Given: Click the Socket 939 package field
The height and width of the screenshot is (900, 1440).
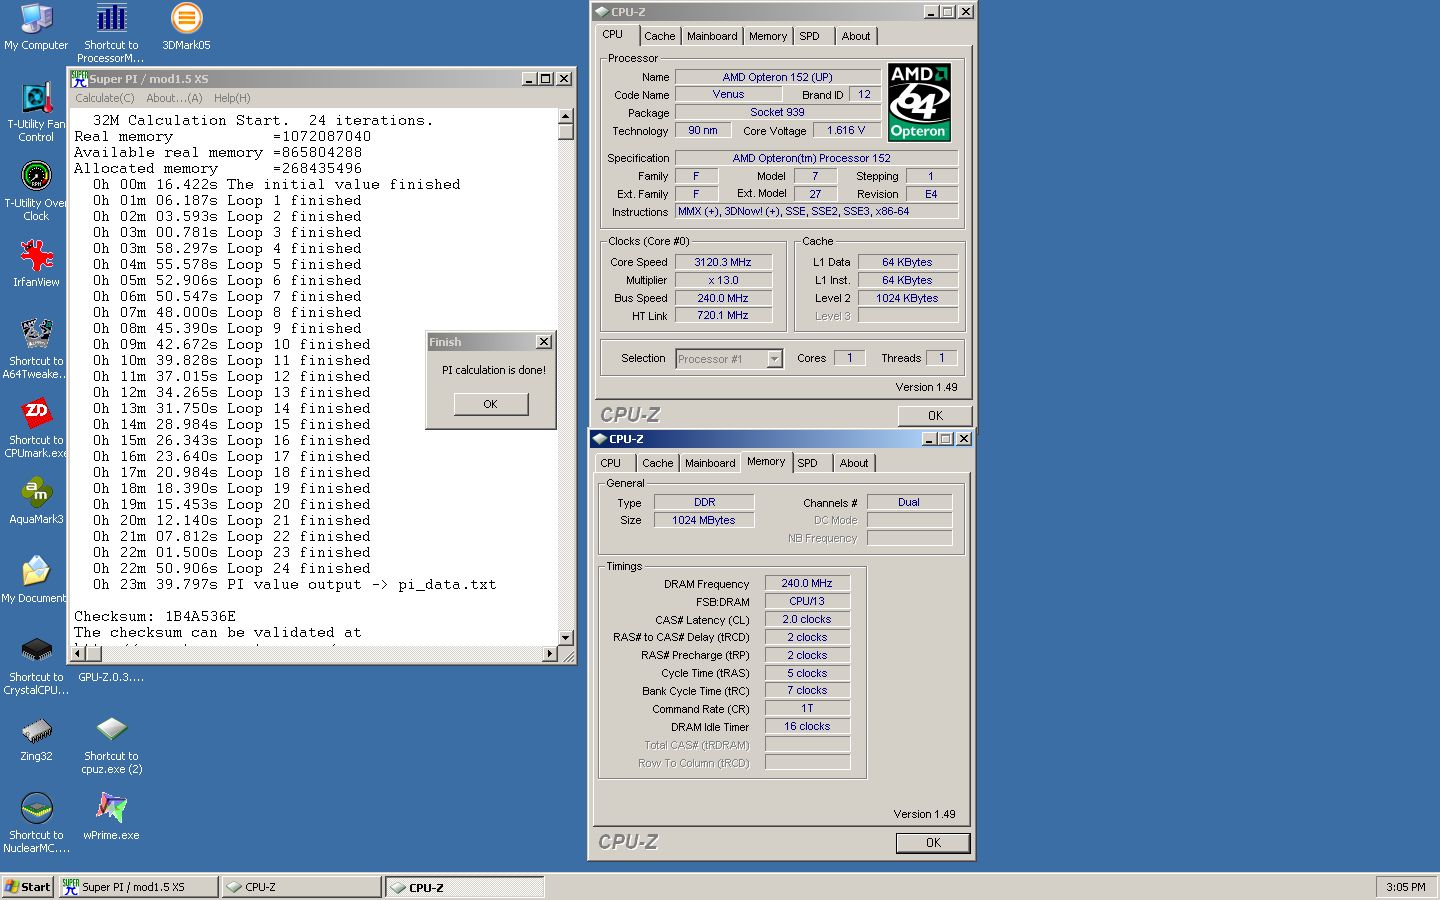Looking at the screenshot, I should click(x=778, y=112).
